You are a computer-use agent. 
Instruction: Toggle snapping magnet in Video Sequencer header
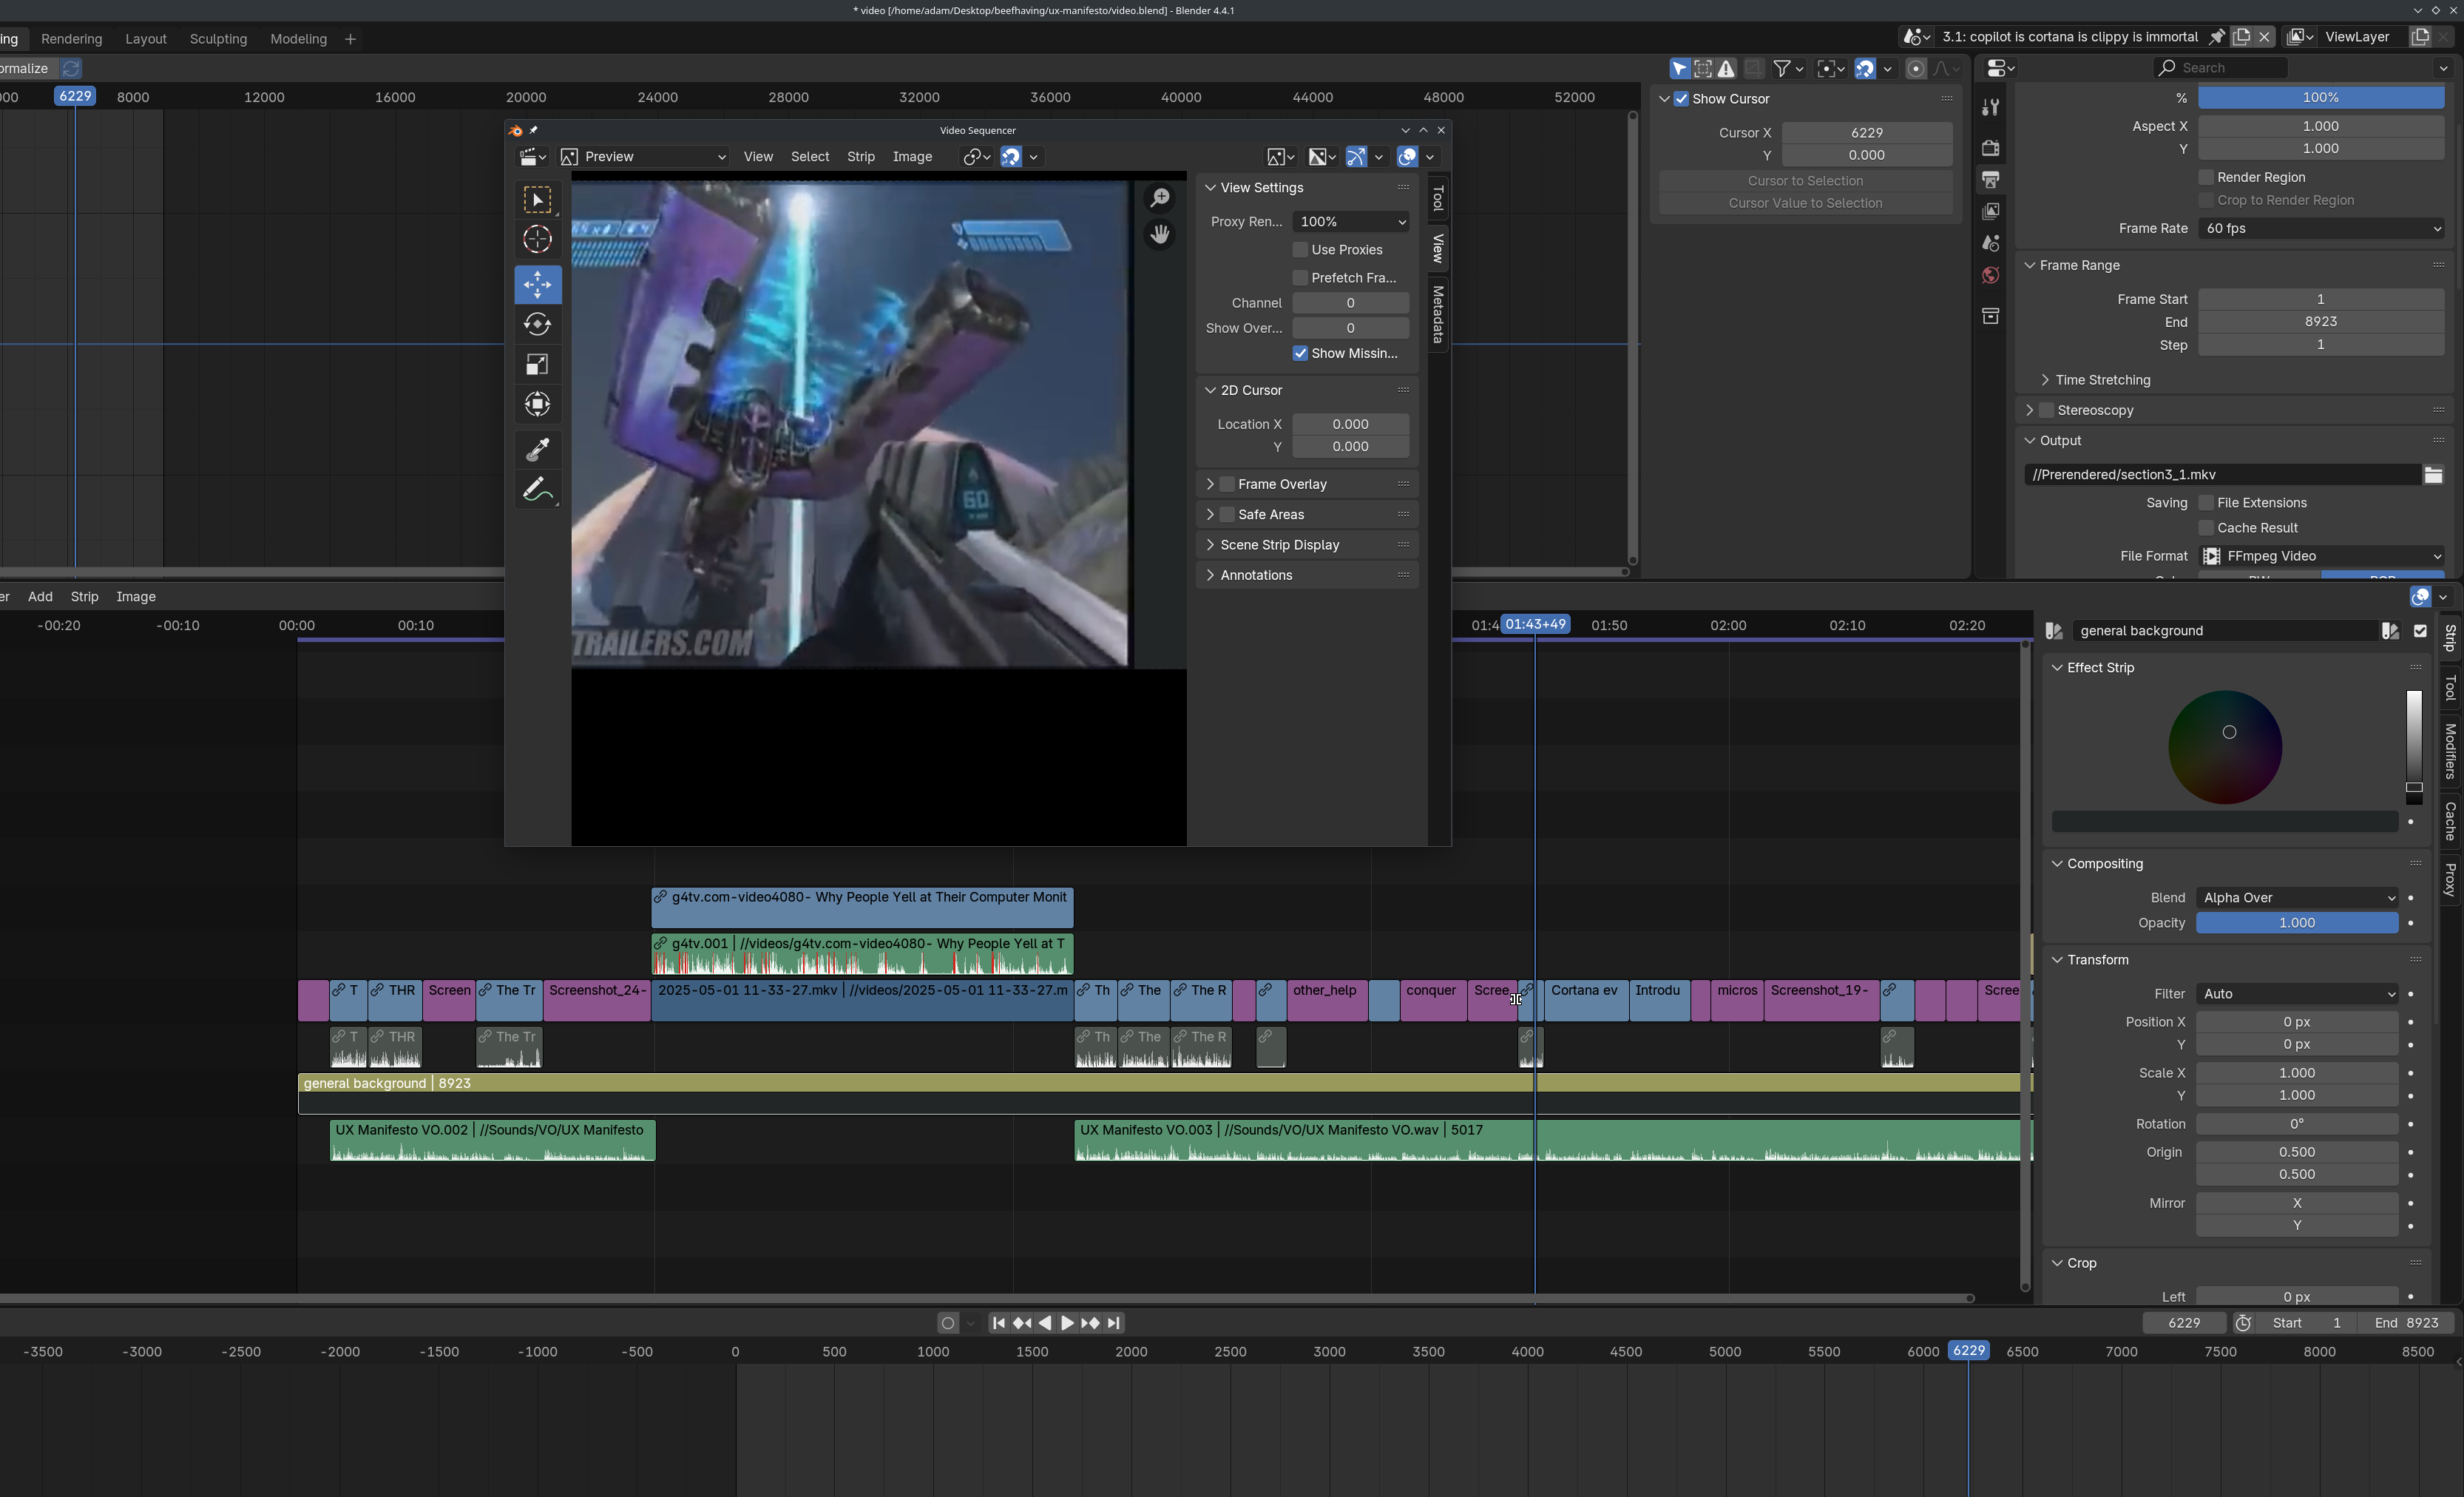click(x=1011, y=157)
